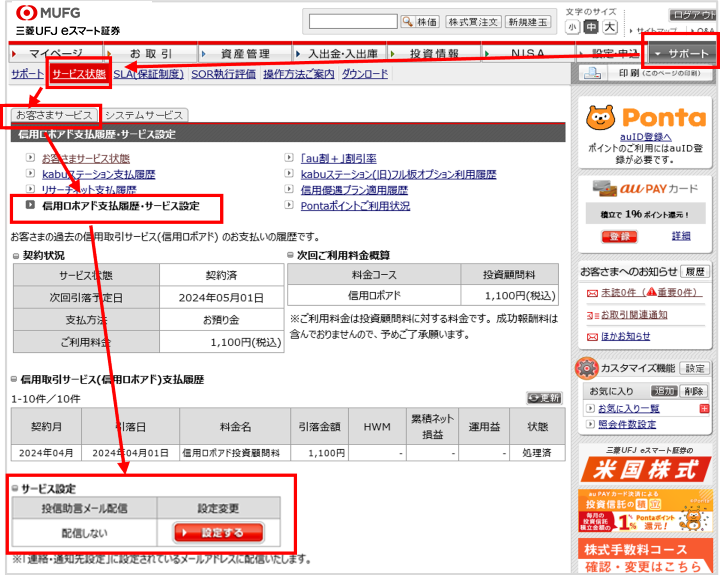Open the au PAY カード 詳細 link

pos(681,236)
